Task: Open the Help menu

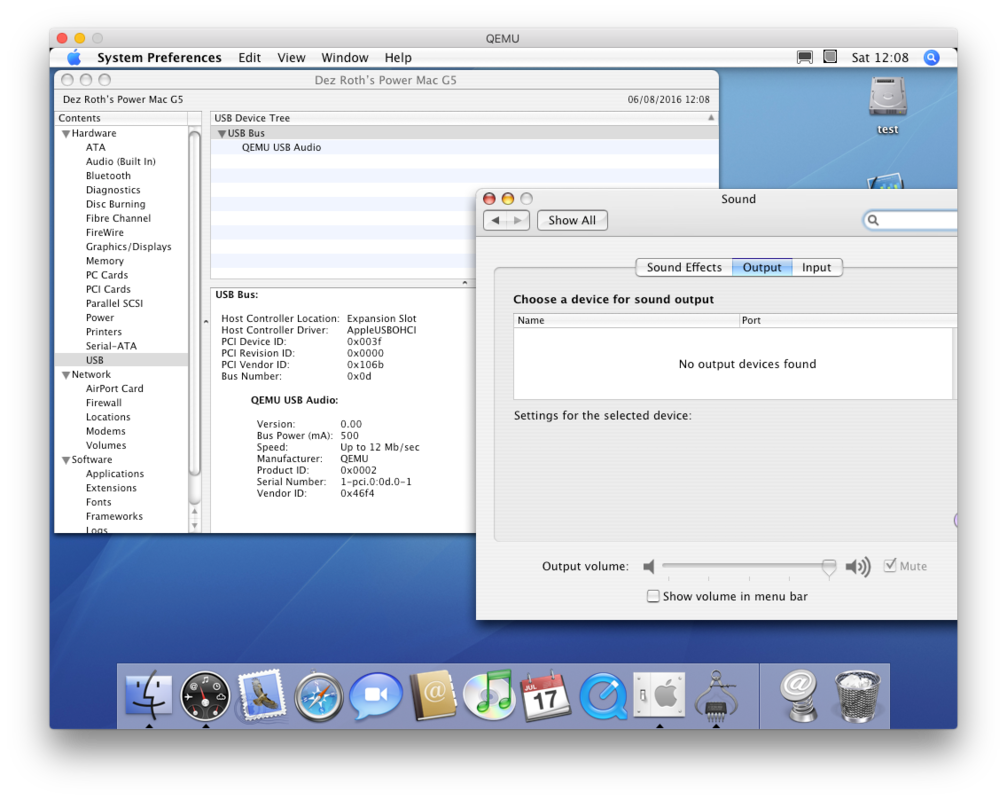Action: [398, 58]
